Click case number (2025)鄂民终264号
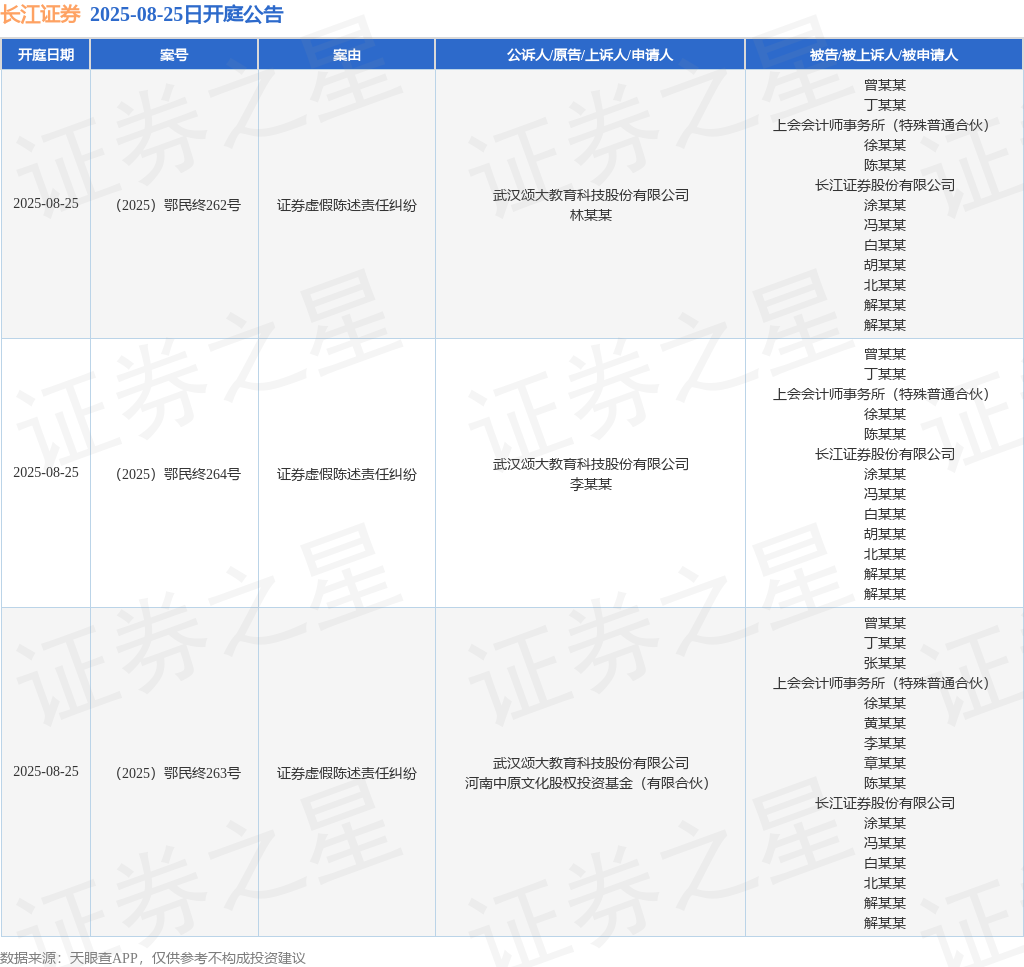This screenshot has width=1024, height=967. 177,474
